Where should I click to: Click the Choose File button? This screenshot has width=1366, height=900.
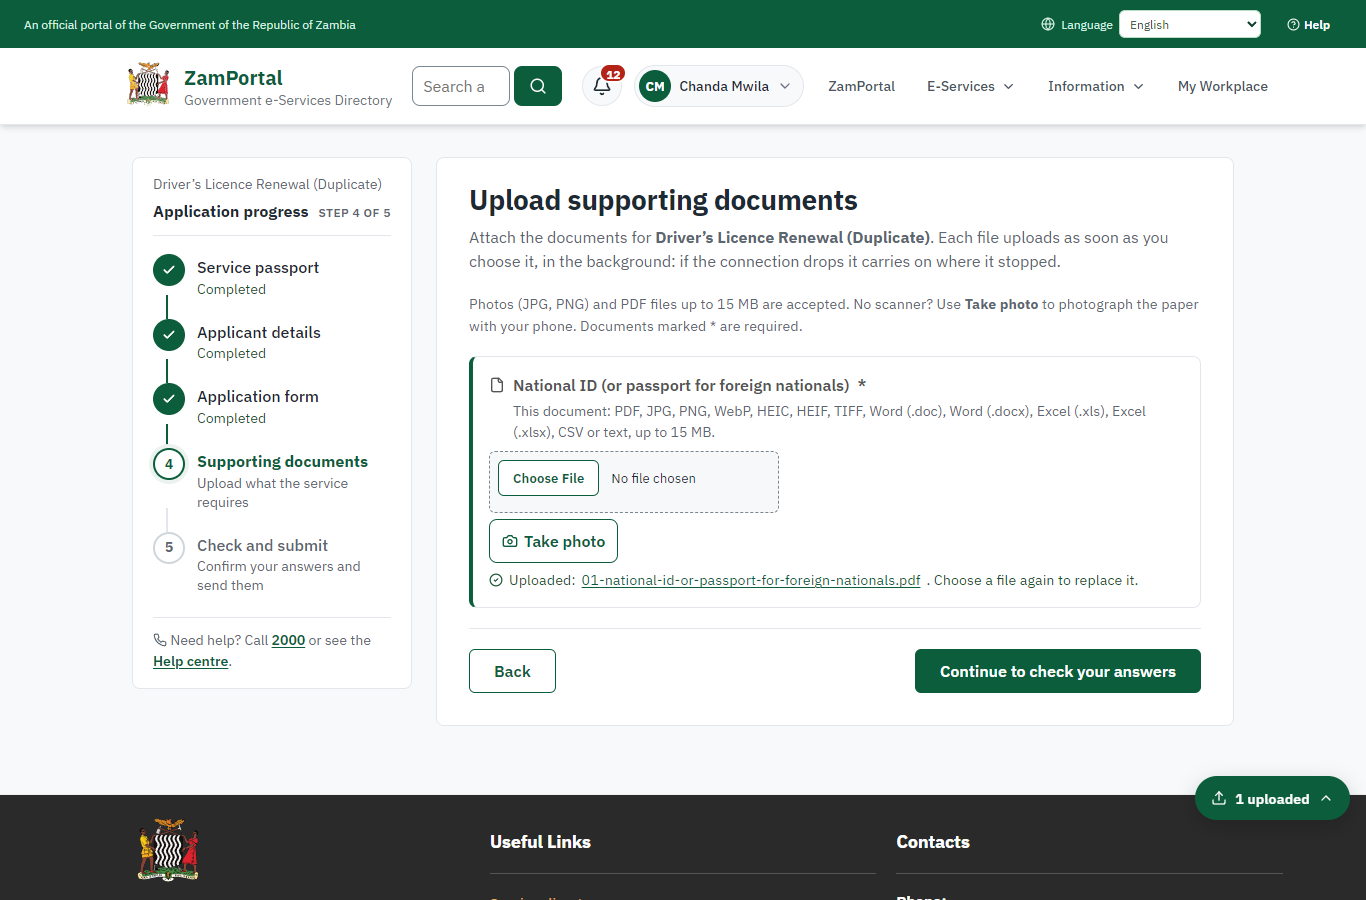(x=549, y=478)
